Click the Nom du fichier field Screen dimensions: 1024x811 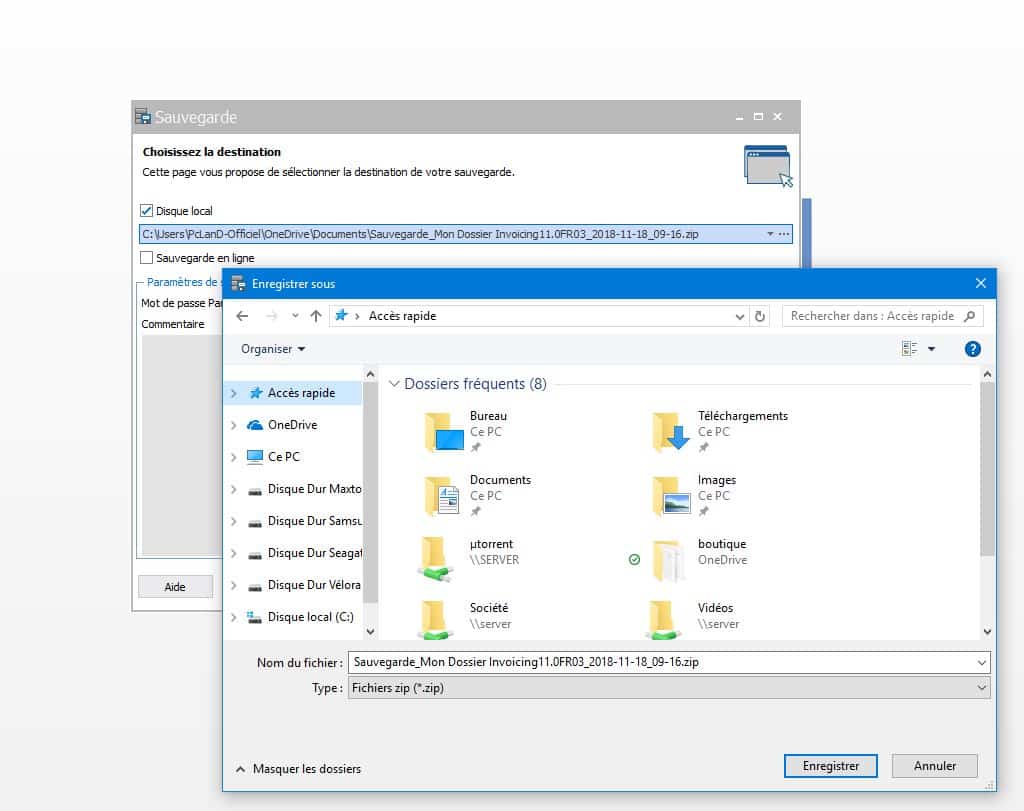[x=660, y=662]
